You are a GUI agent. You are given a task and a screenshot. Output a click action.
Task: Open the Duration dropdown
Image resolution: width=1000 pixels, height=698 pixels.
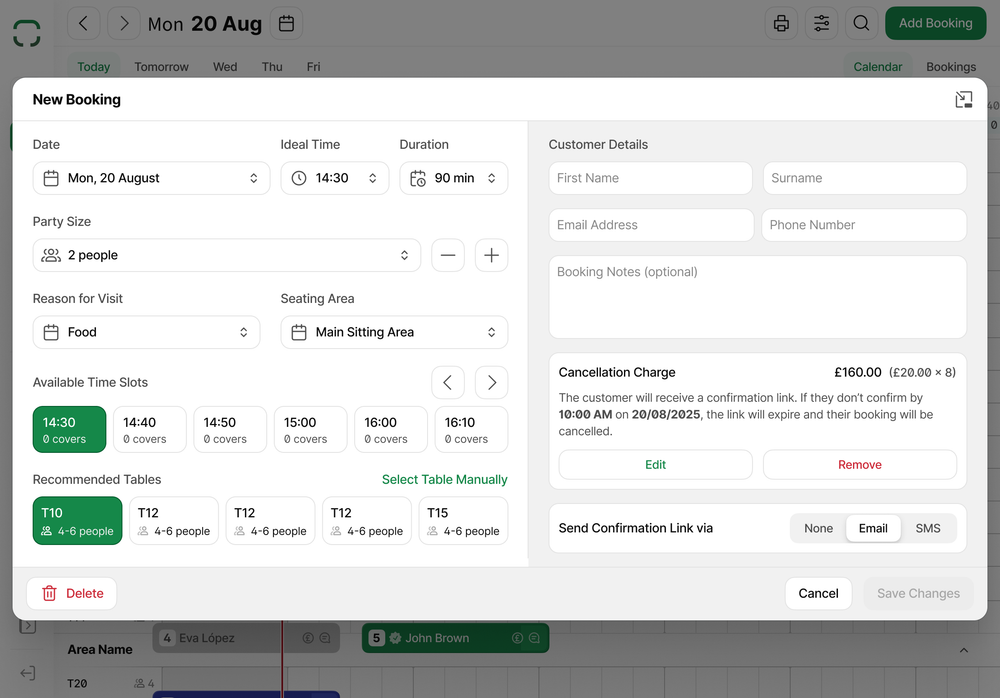tap(454, 178)
